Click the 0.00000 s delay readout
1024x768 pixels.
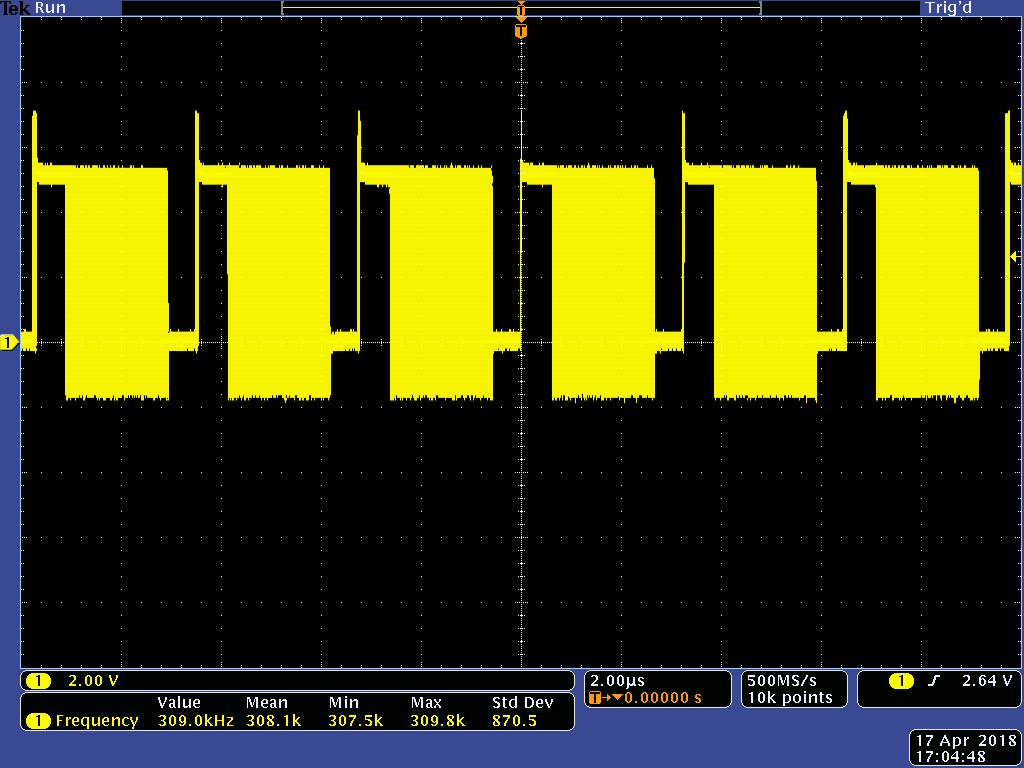(x=663, y=698)
